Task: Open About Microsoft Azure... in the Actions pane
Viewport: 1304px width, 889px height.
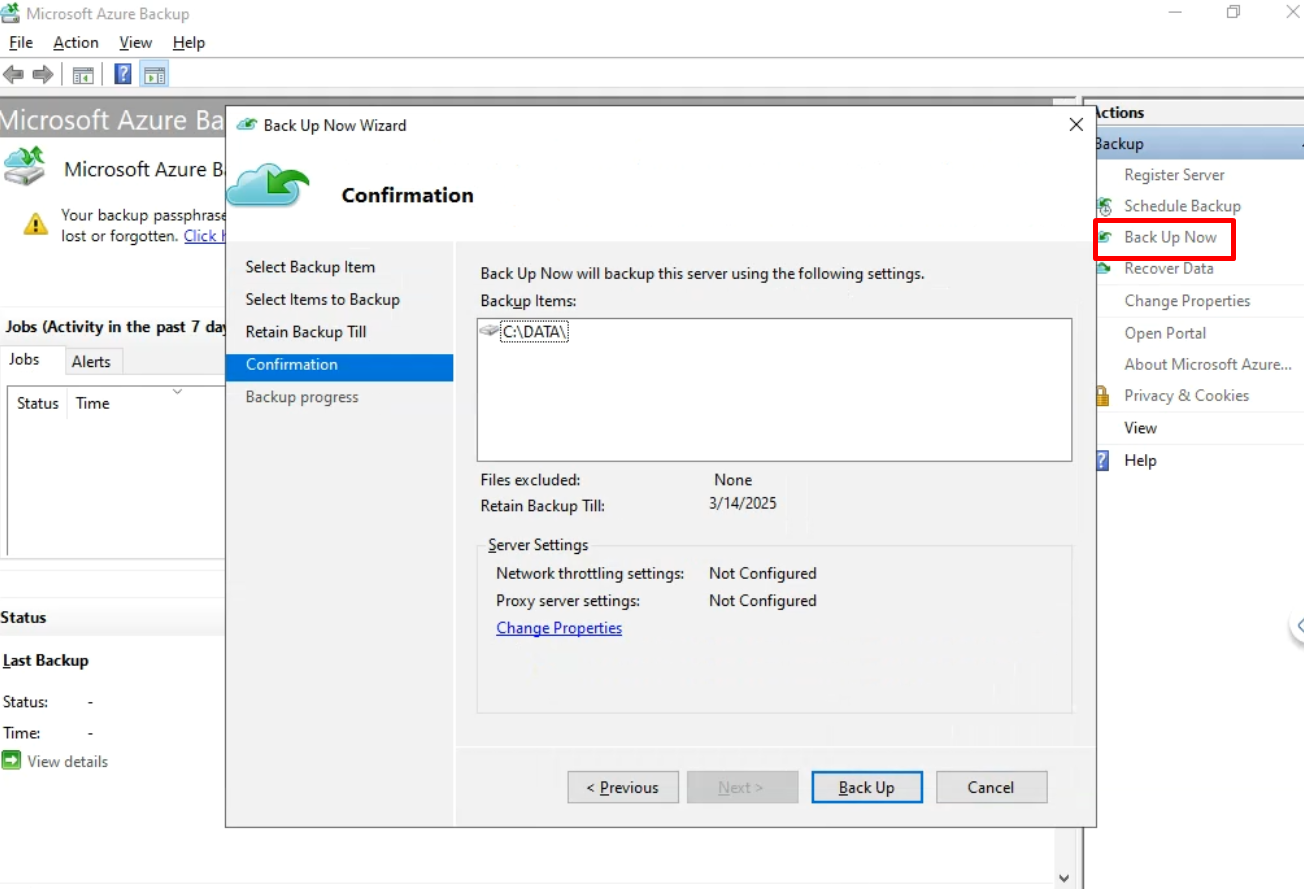Action: tap(1208, 364)
